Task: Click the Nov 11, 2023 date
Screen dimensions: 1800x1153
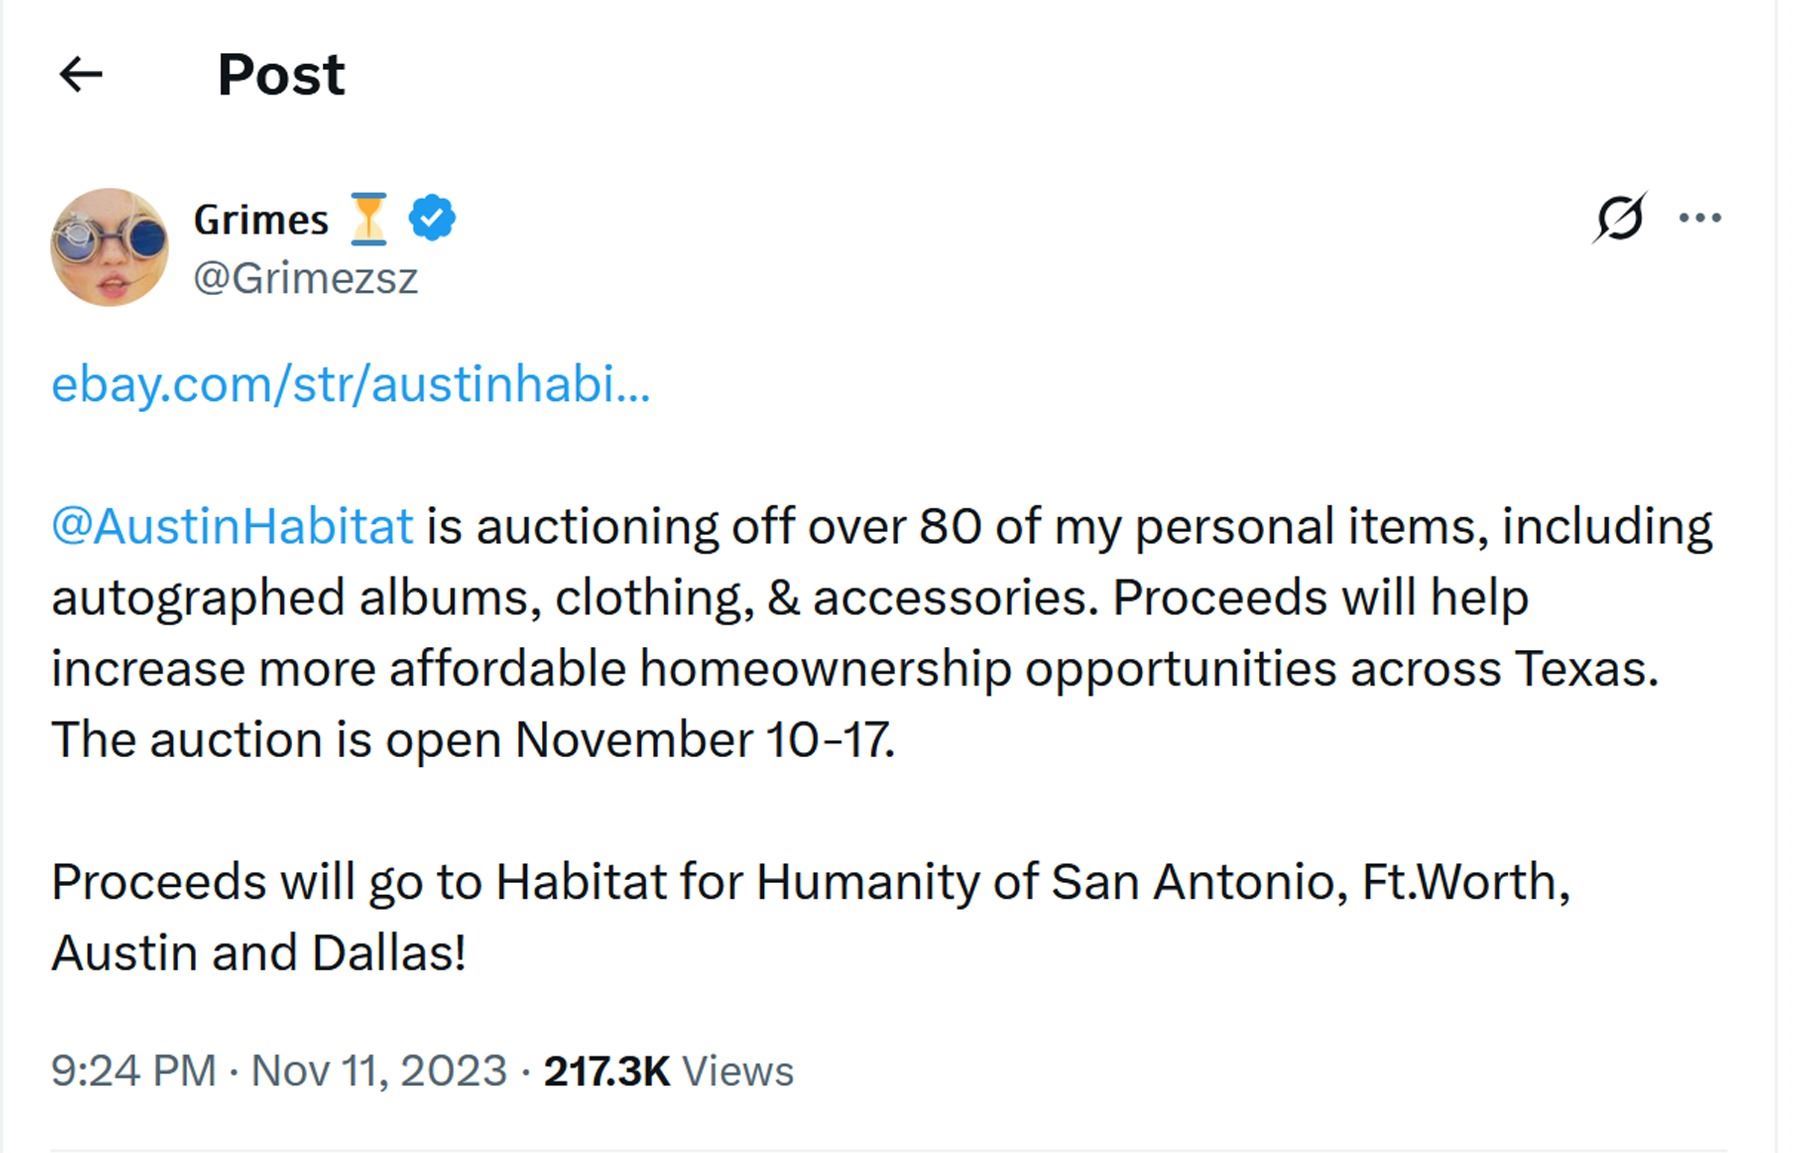Action: (379, 1071)
